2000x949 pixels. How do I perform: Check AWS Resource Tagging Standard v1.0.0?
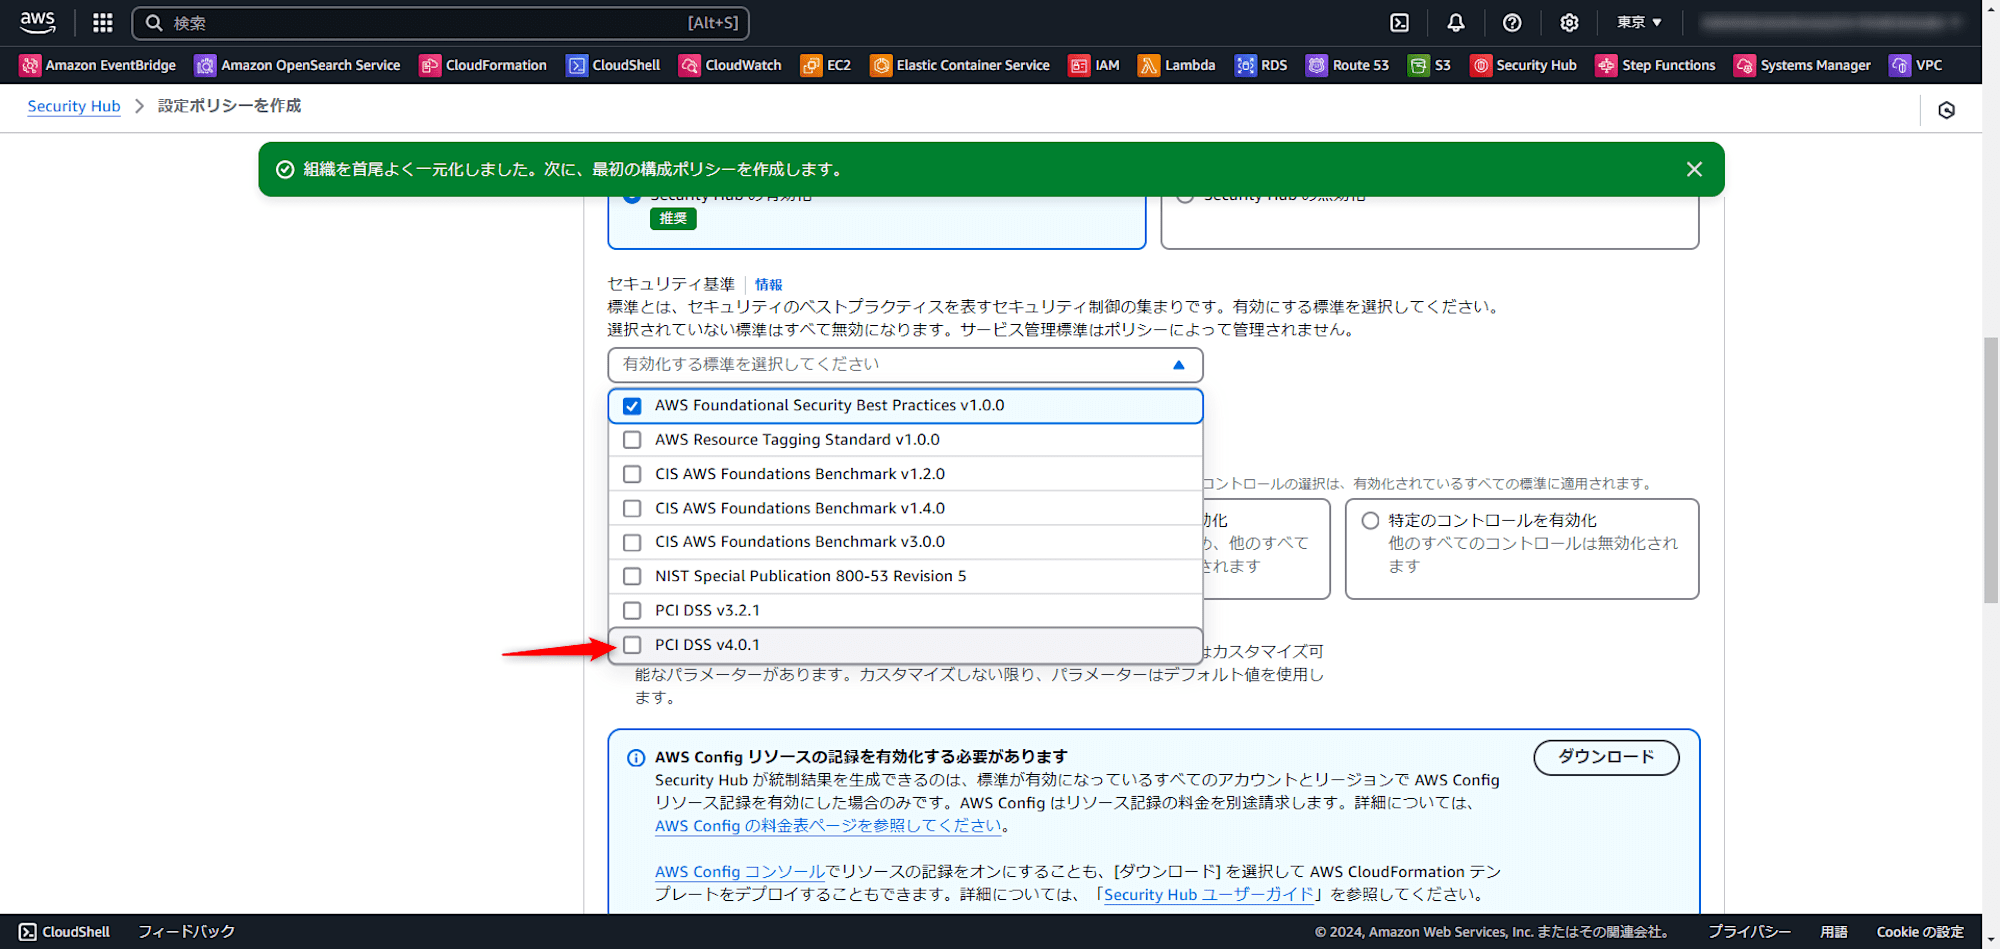[632, 440]
